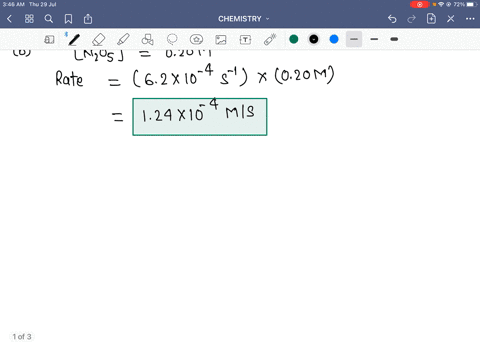The width and height of the screenshot is (480, 360).
Task: Open the Elements sticker tool
Action: [x=196, y=40]
